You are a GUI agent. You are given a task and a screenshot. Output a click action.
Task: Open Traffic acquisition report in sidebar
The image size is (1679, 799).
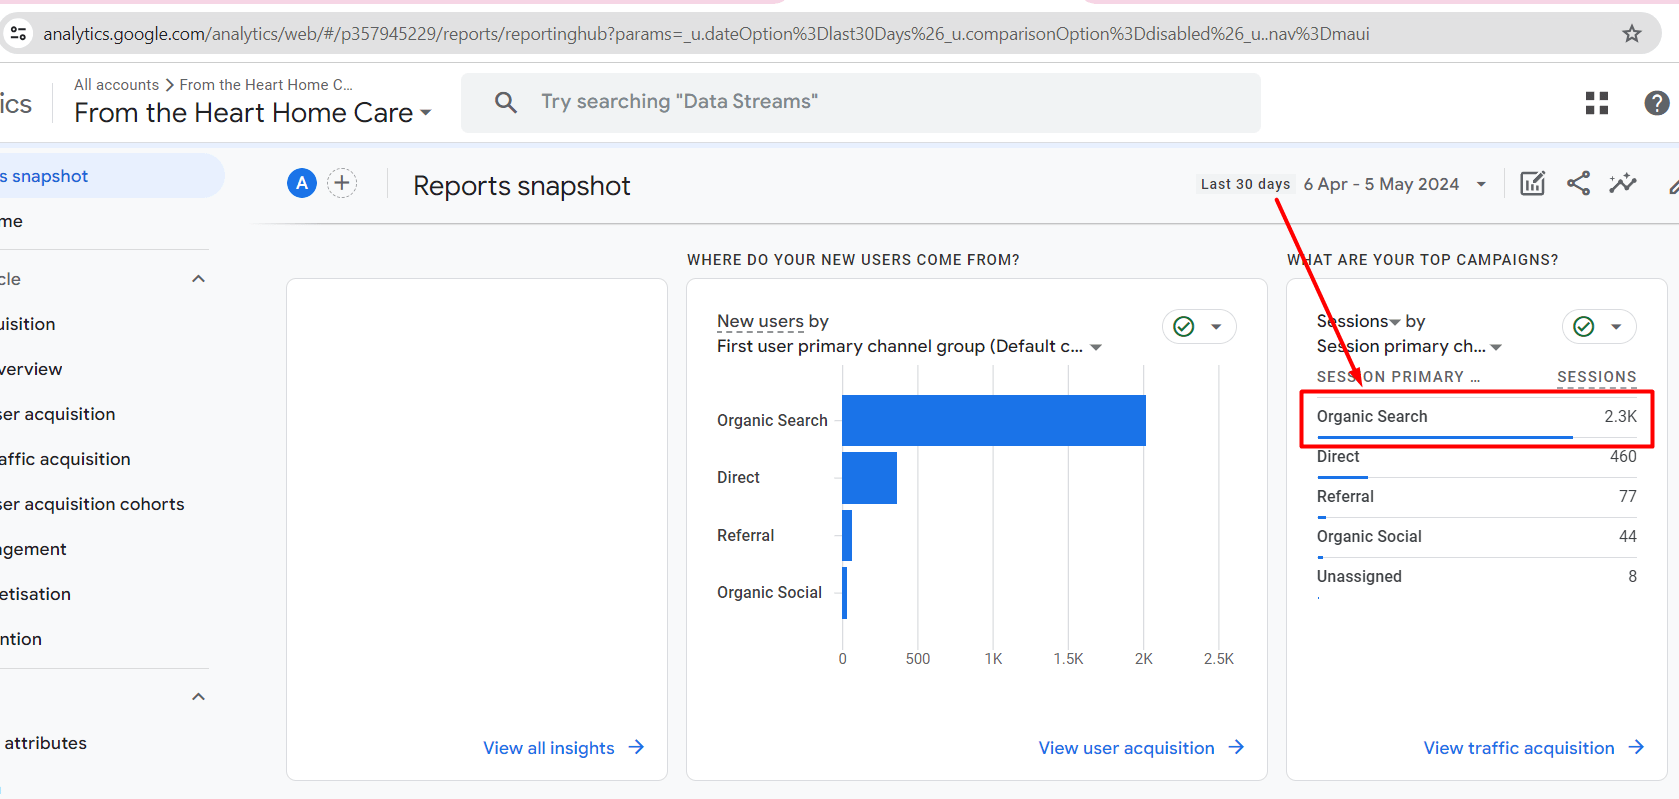66,459
